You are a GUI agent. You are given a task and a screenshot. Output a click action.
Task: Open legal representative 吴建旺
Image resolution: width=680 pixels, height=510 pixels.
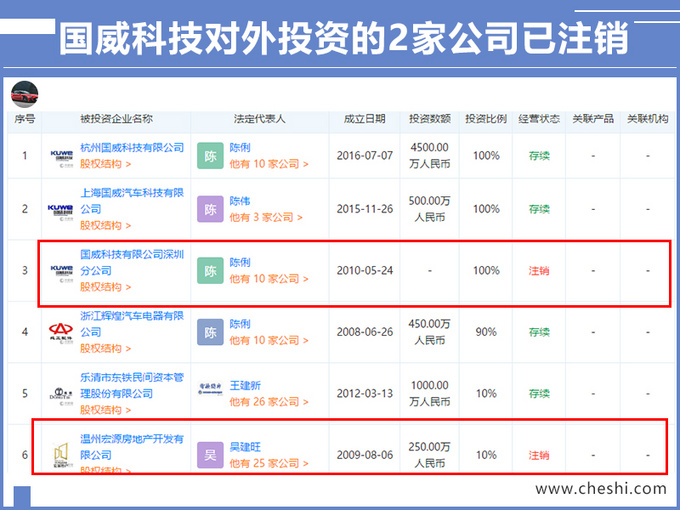tap(245, 447)
